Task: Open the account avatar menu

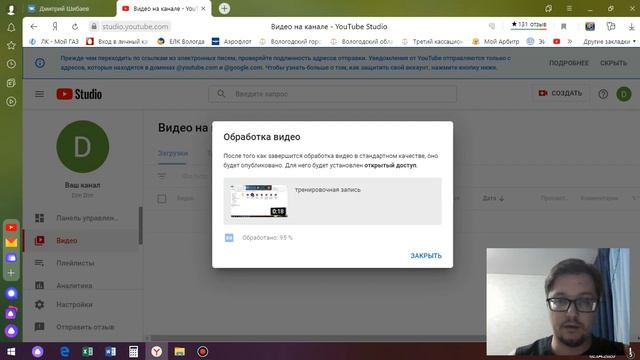Action: (624, 94)
